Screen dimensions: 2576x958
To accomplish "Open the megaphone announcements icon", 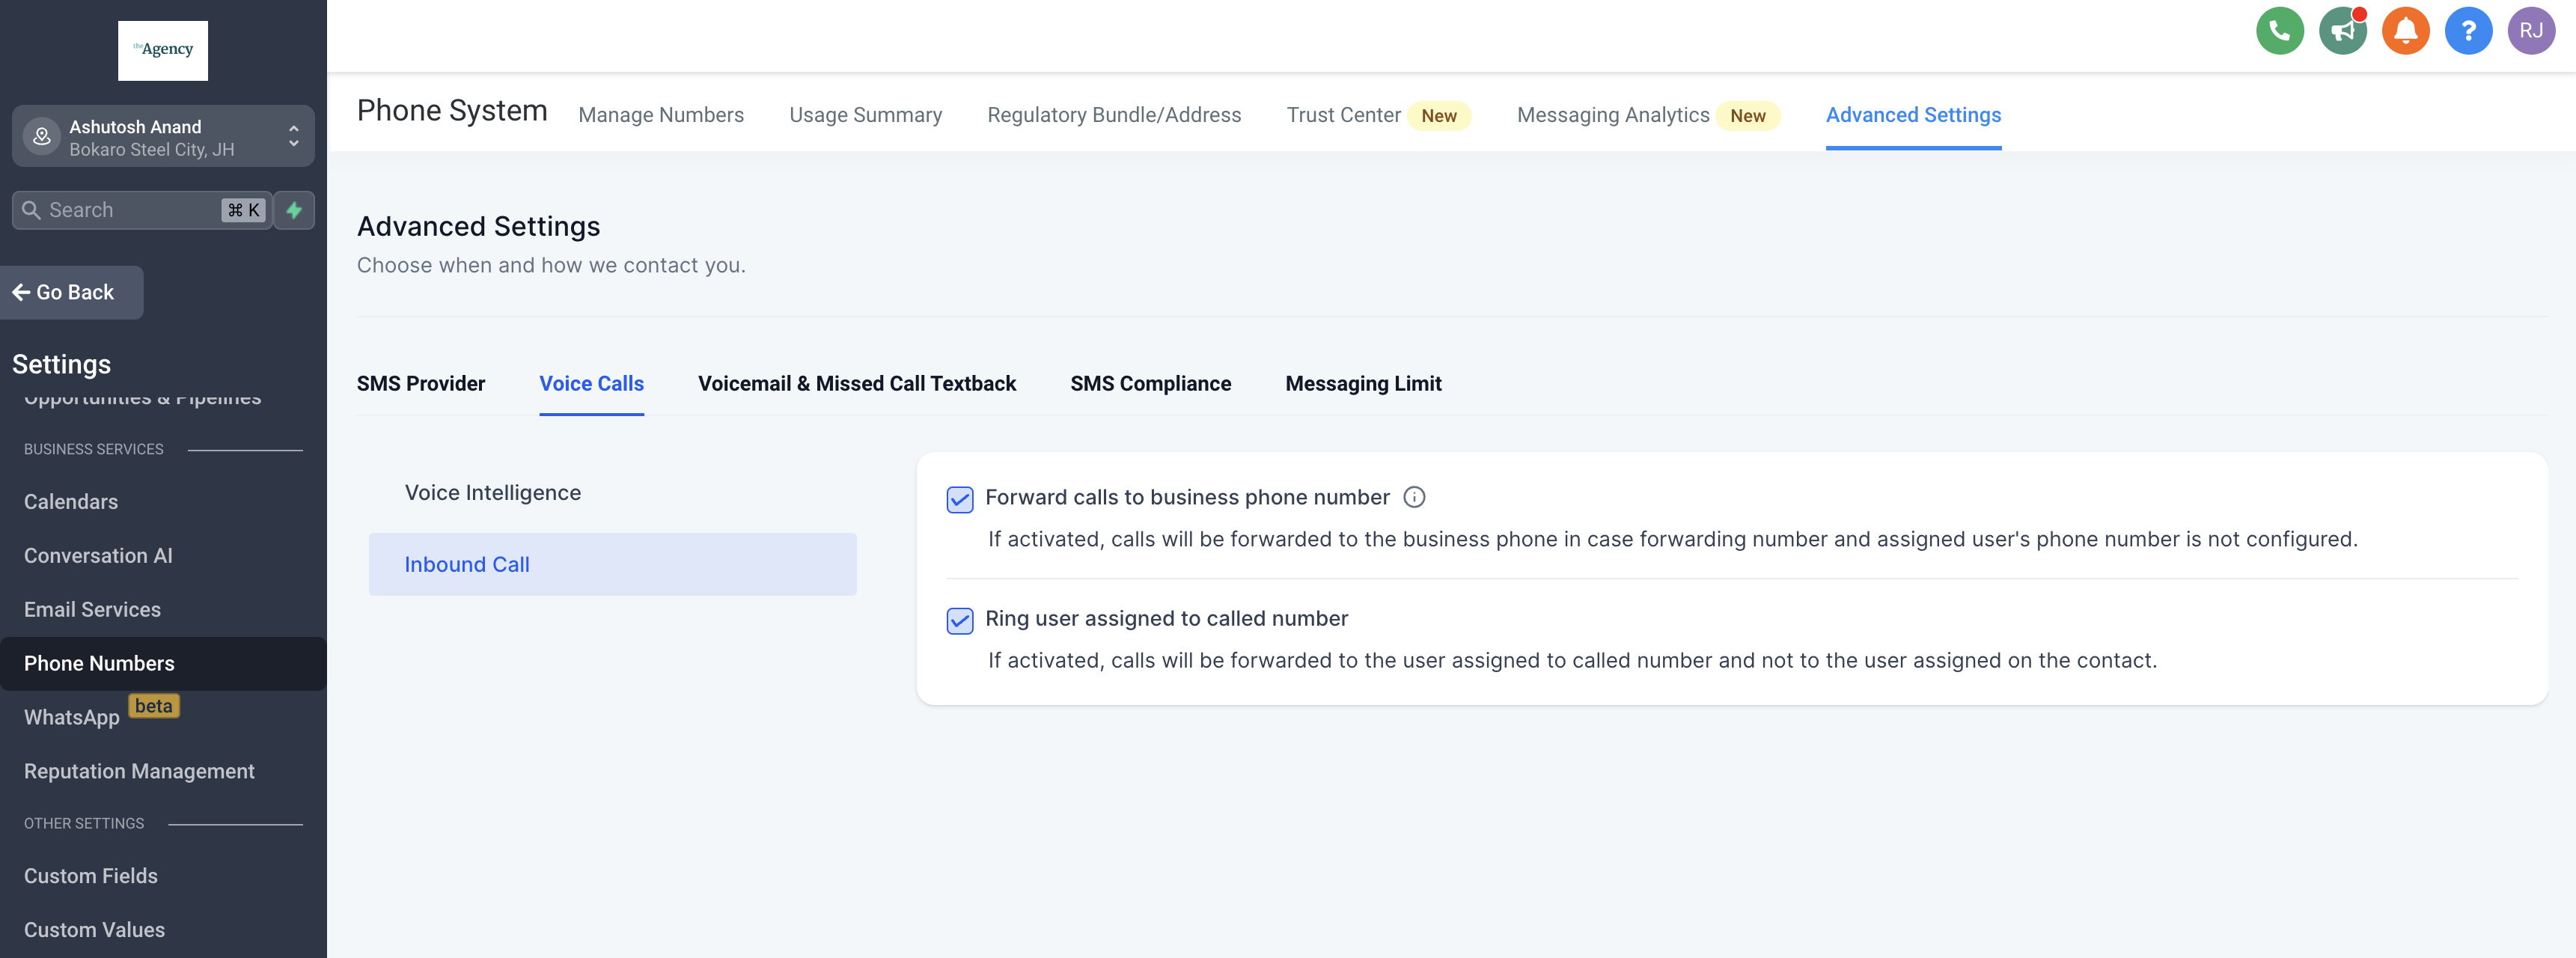I will 2342,31.
